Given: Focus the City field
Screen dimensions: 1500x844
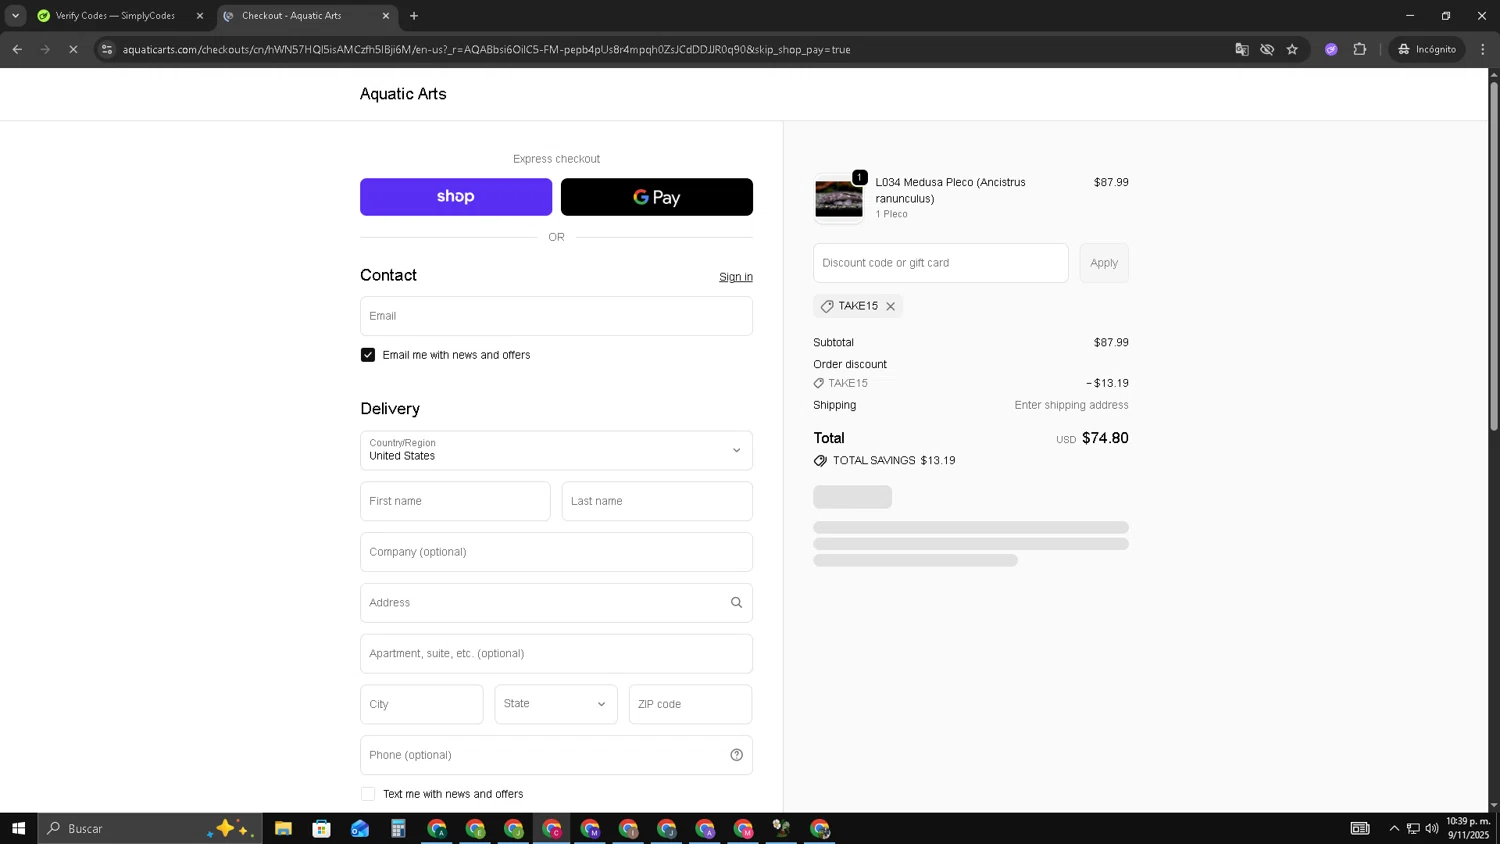Looking at the screenshot, I should [422, 704].
